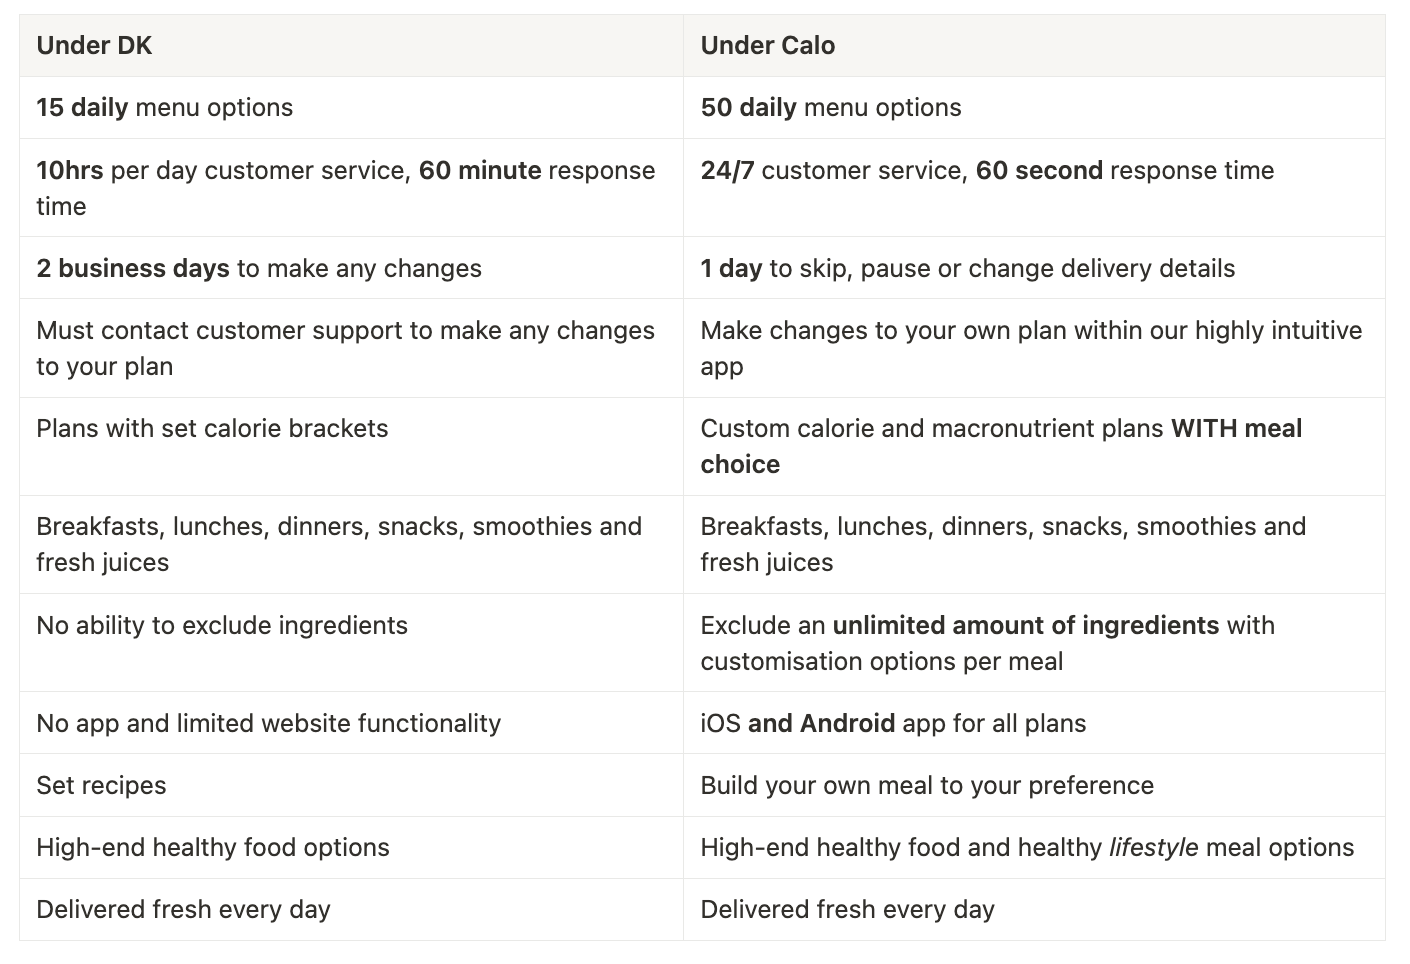Click "Plans with set calorie brackets" cell
1410x964 pixels.
(x=212, y=429)
